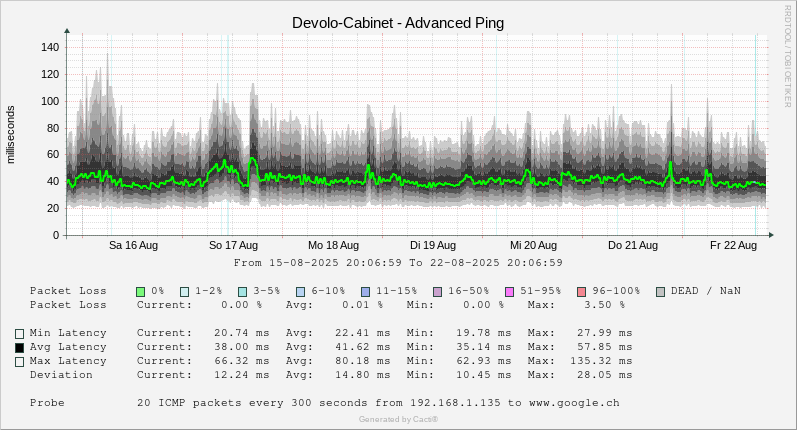The height and width of the screenshot is (430, 797).
Task: Click the Avg Latency Current 38.00 ms
Action: tap(241, 347)
